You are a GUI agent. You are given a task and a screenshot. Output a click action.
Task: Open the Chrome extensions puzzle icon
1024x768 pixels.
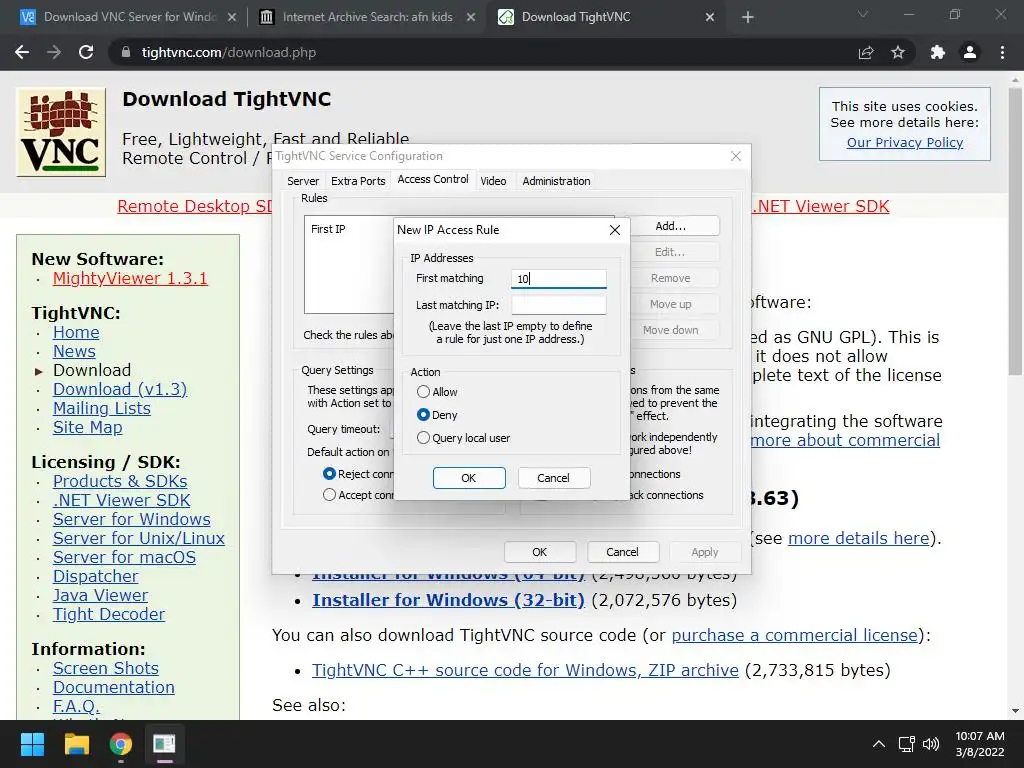click(x=937, y=52)
